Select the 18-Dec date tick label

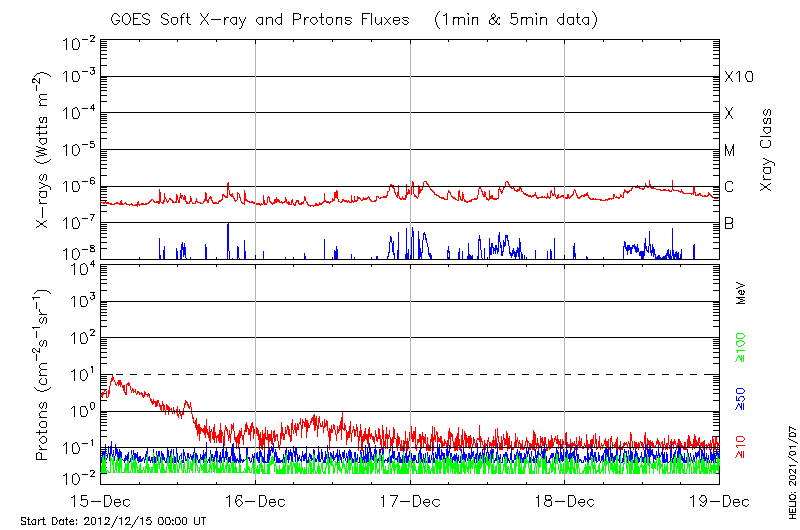point(565,500)
